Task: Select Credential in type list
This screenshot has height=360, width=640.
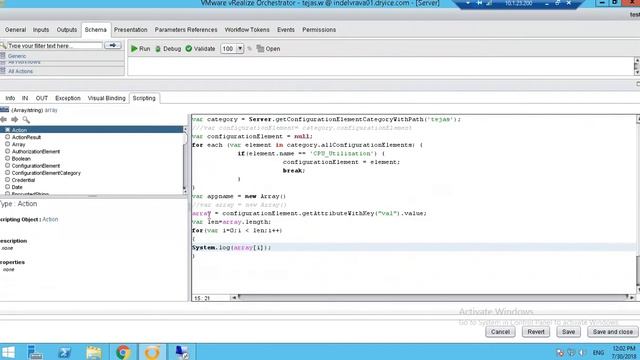Action: tap(23, 180)
